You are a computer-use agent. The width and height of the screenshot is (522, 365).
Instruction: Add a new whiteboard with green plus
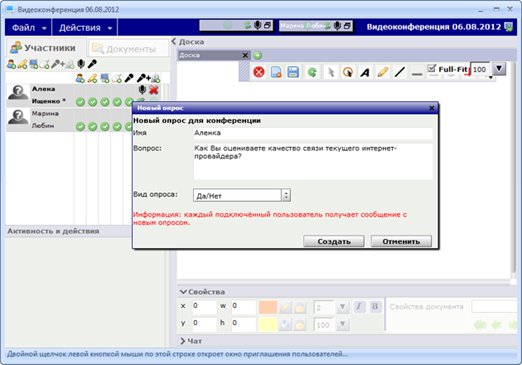coord(257,55)
